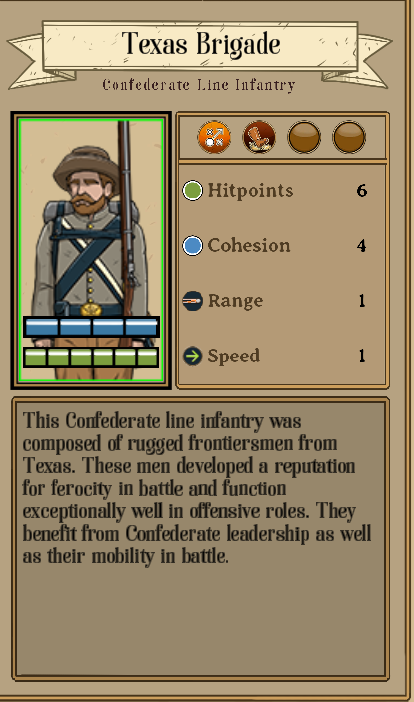The height and width of the screenshot is (702, 414).
Task: Click the Range stat label
Action: pyautogui.click(x=235, y=301)
